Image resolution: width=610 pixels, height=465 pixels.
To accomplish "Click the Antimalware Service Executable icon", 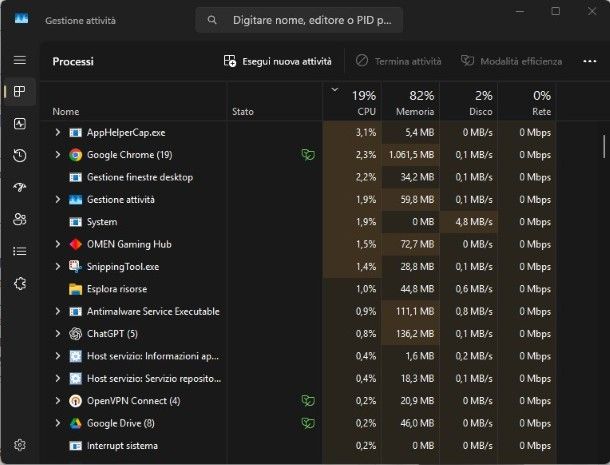I will [75, 312].
